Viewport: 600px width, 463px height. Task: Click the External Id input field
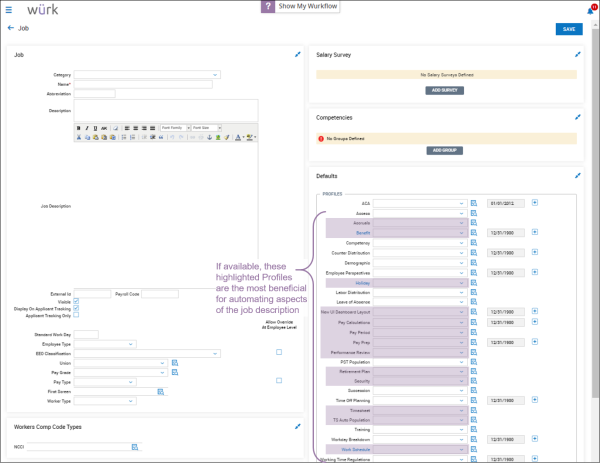tap(92, 294)
